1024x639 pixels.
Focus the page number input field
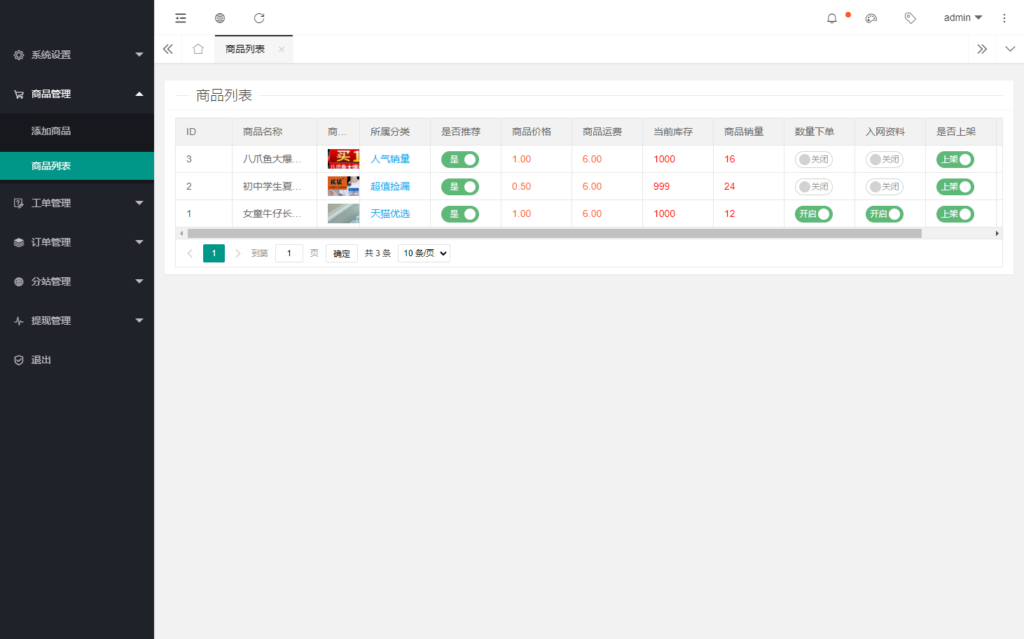289,254
